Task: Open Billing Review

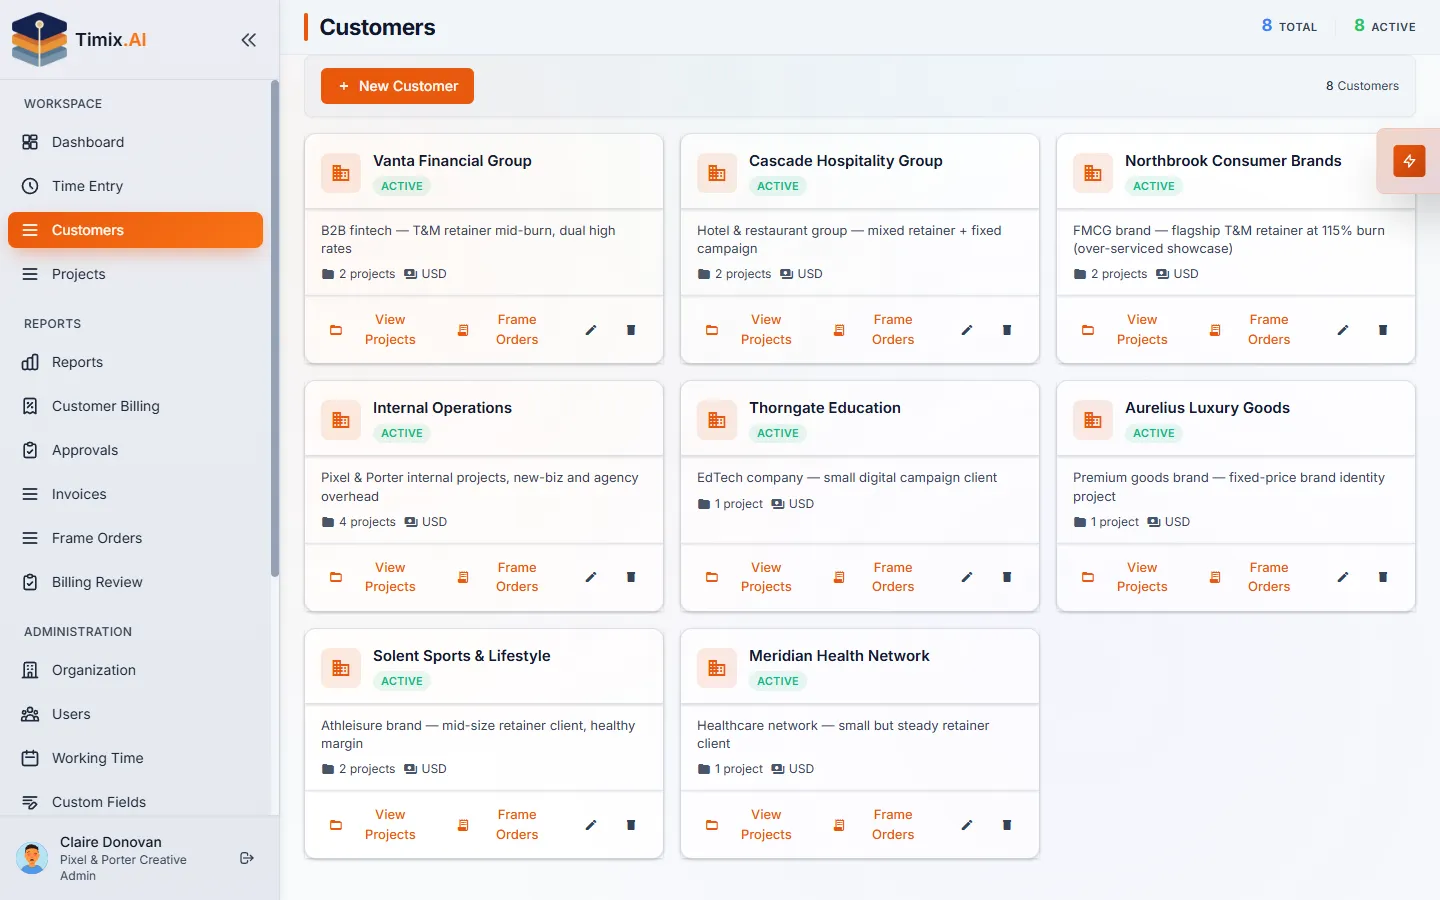Action: 135,582
